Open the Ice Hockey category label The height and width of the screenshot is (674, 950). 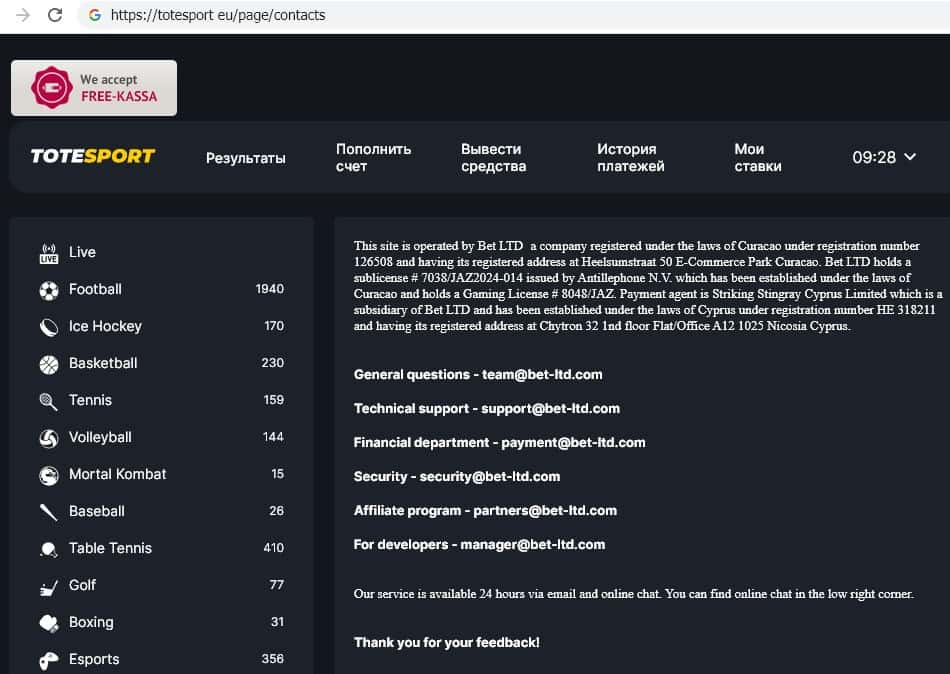click(105, 326)
